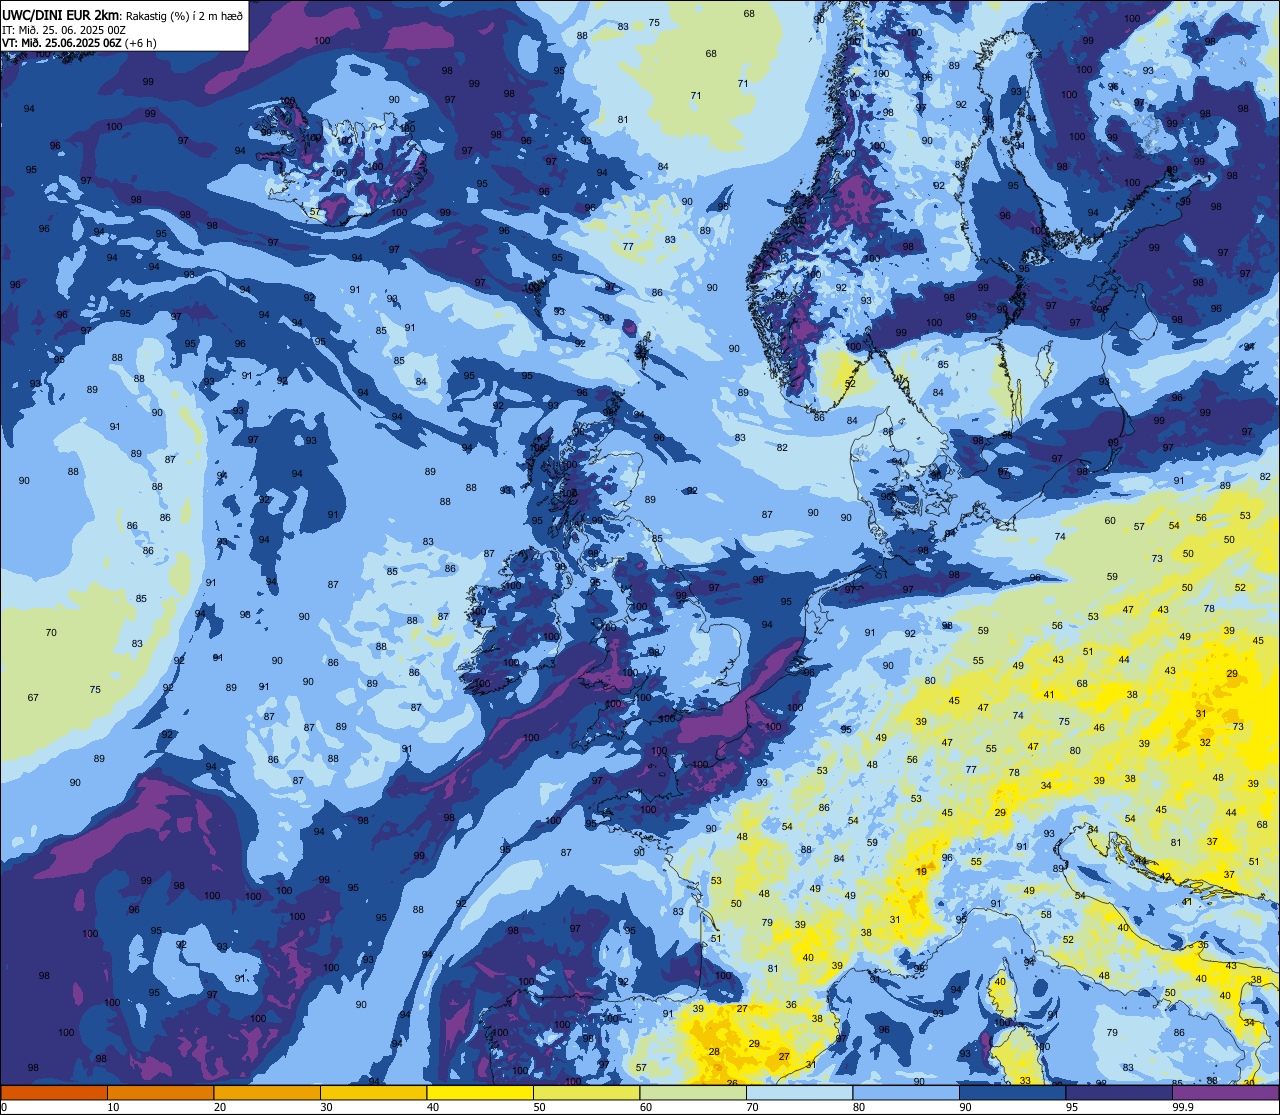The width and height of the screenshot is (1280, 1115).
Task: Choose the 80–90 light blue legend swatch
Action: click(906, 1092)
